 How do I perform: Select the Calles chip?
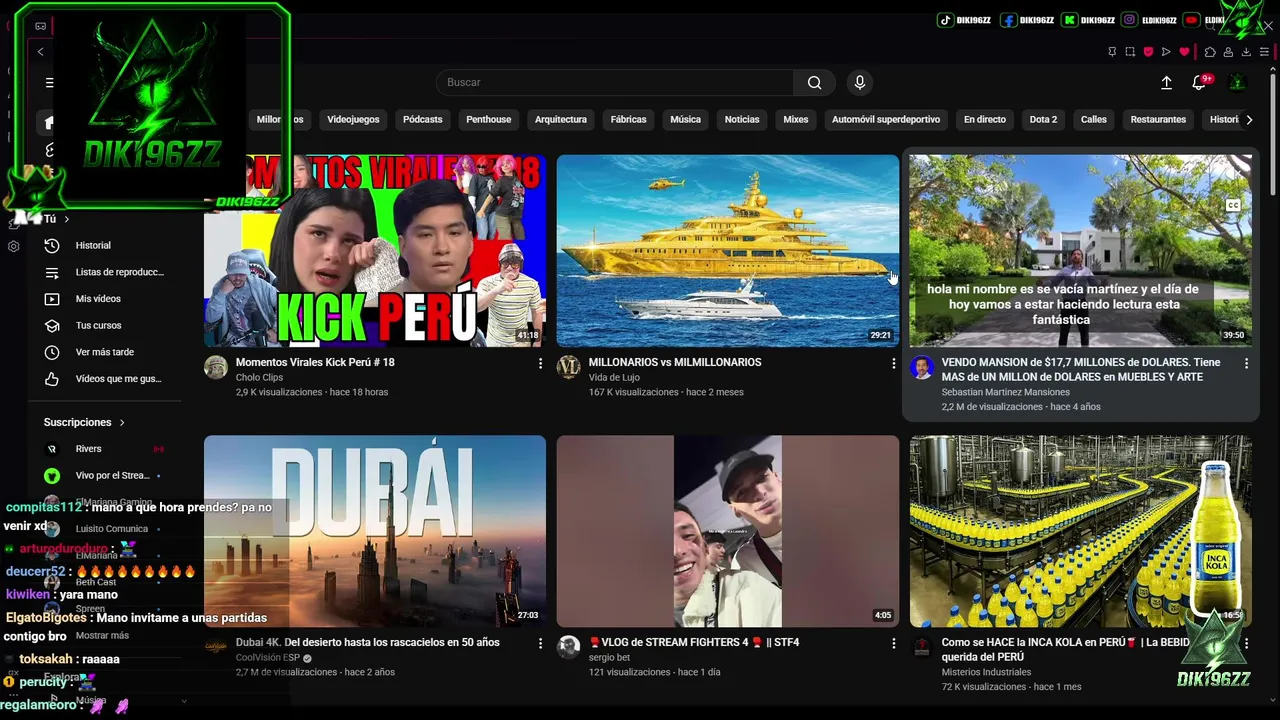tap(1093, 120)
